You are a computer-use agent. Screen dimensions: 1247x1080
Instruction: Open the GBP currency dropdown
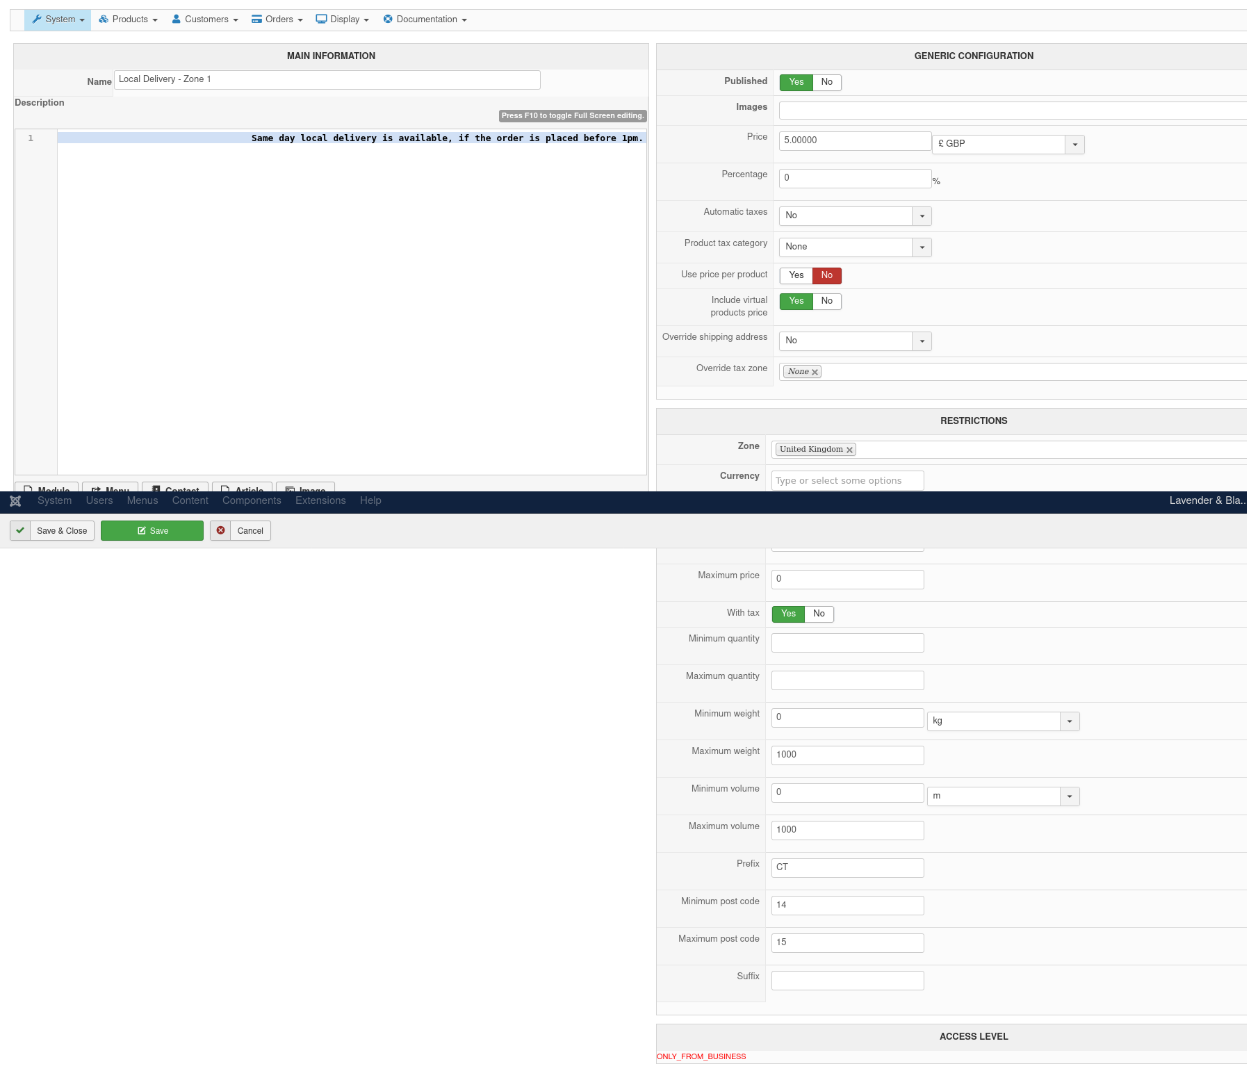coord(1009,144)
